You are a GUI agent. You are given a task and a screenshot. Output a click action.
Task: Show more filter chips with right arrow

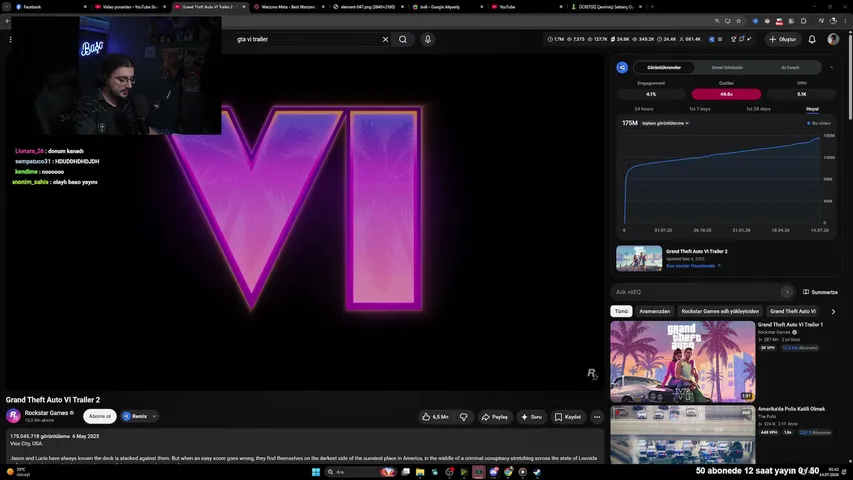click(x=833, y=311)
